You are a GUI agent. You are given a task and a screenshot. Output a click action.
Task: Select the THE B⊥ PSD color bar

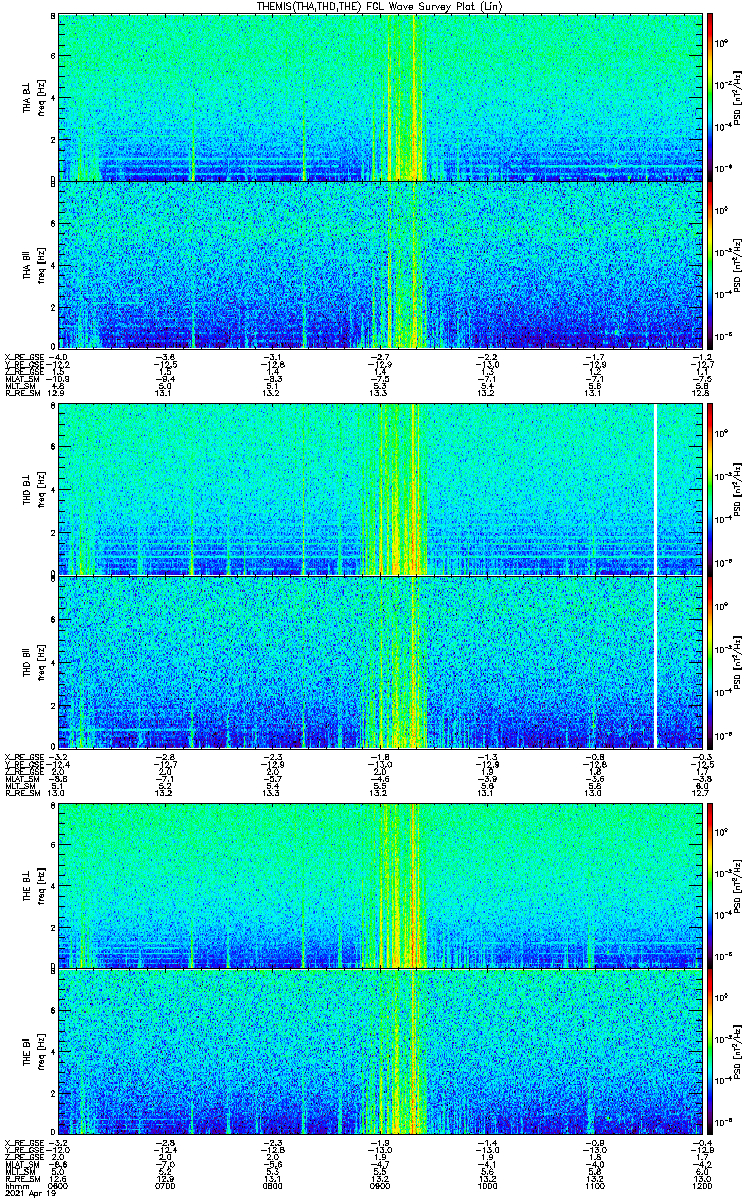click(710, 886)
